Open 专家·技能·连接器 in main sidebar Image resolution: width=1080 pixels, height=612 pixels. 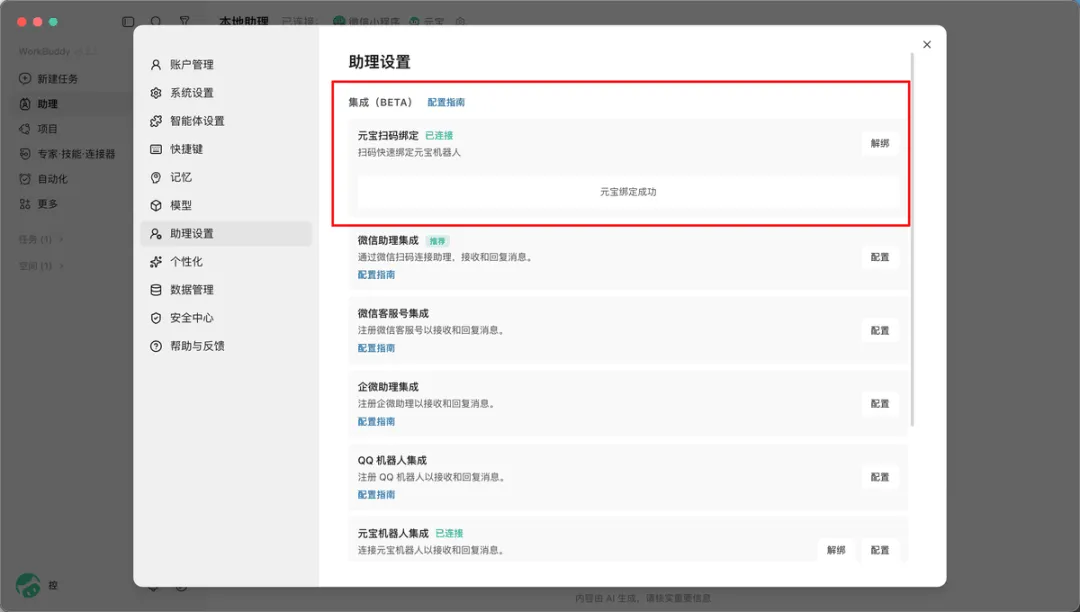[68, 154]
